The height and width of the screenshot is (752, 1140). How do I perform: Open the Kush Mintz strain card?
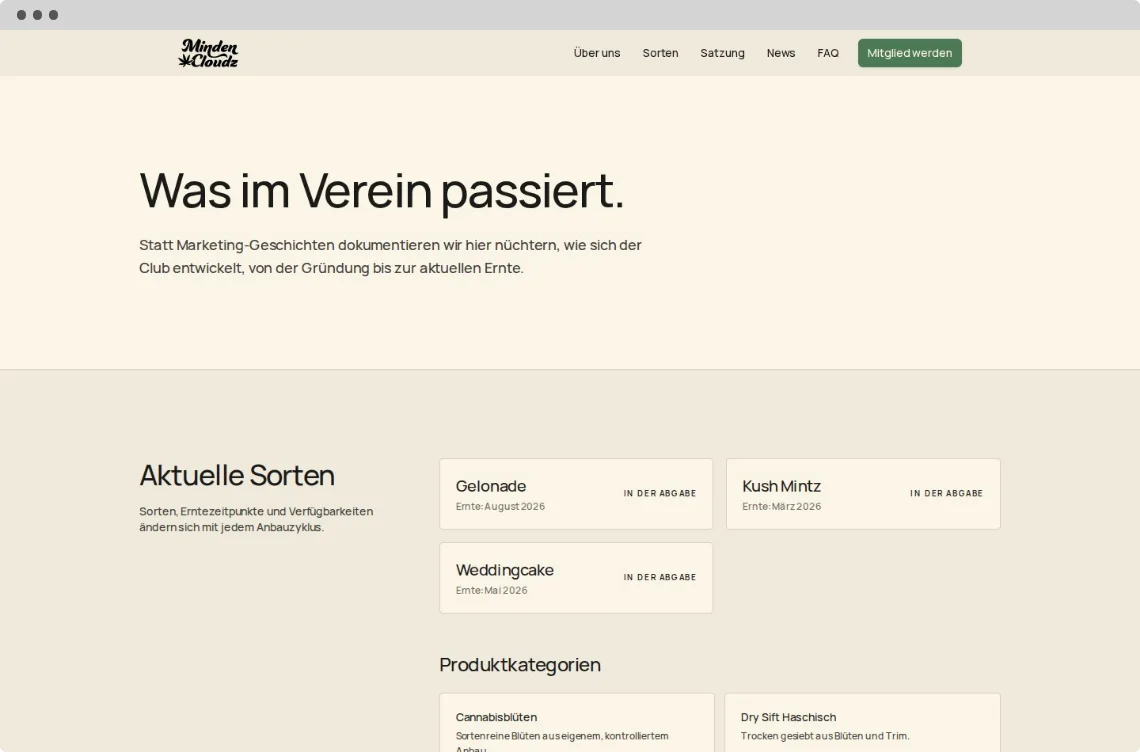point(863,494)
